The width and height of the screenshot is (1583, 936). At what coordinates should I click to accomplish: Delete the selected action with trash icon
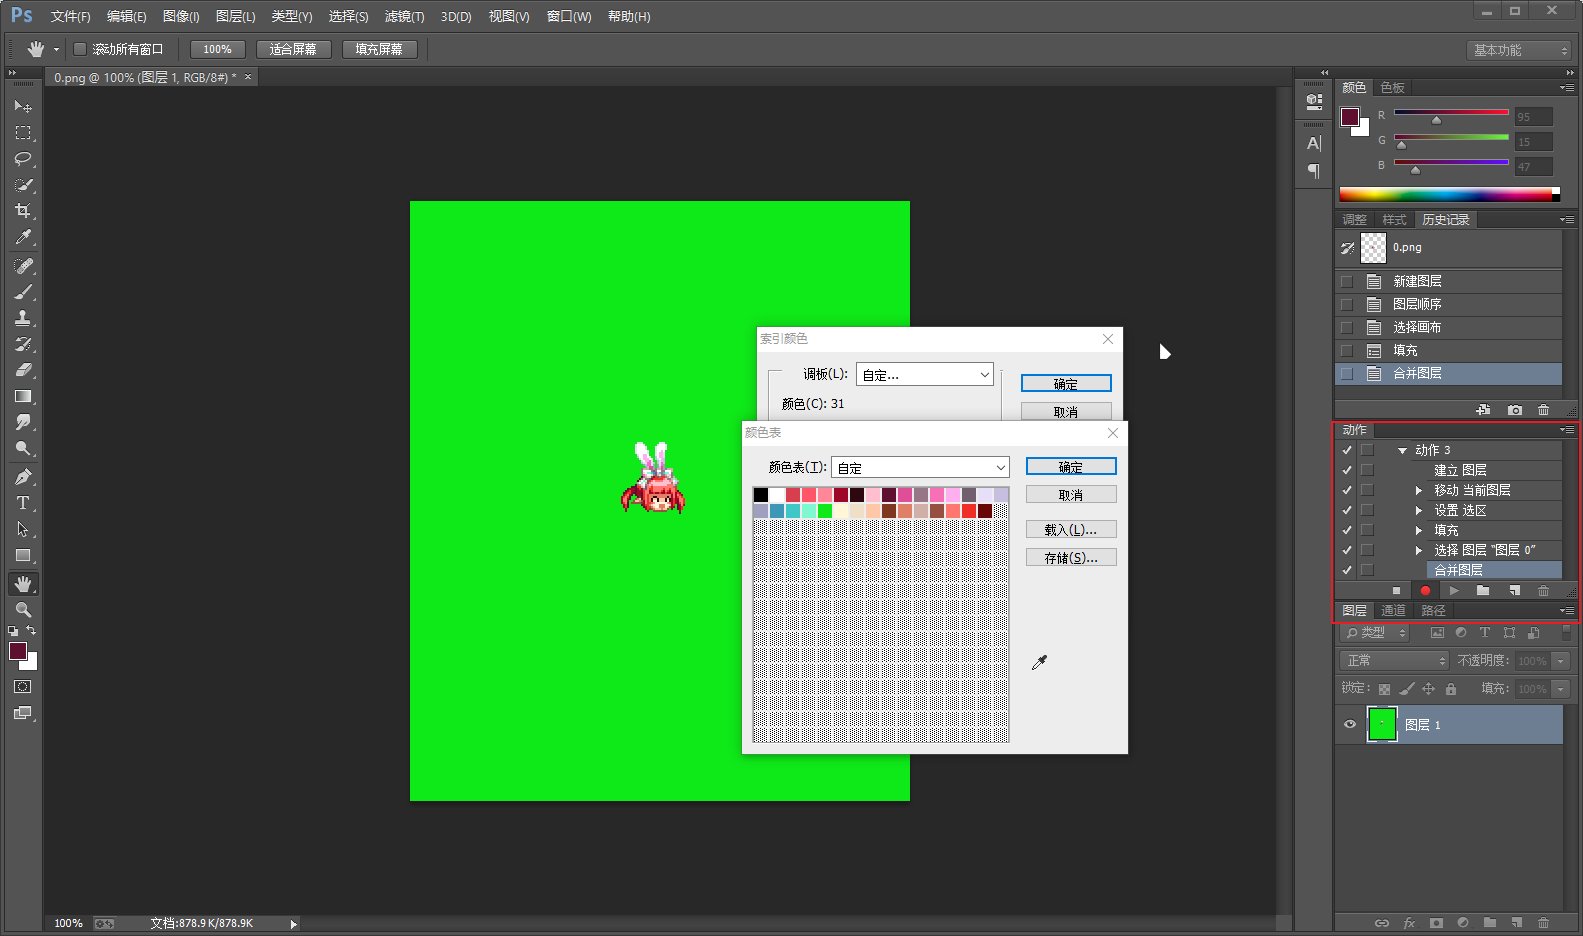[1543, 591]
